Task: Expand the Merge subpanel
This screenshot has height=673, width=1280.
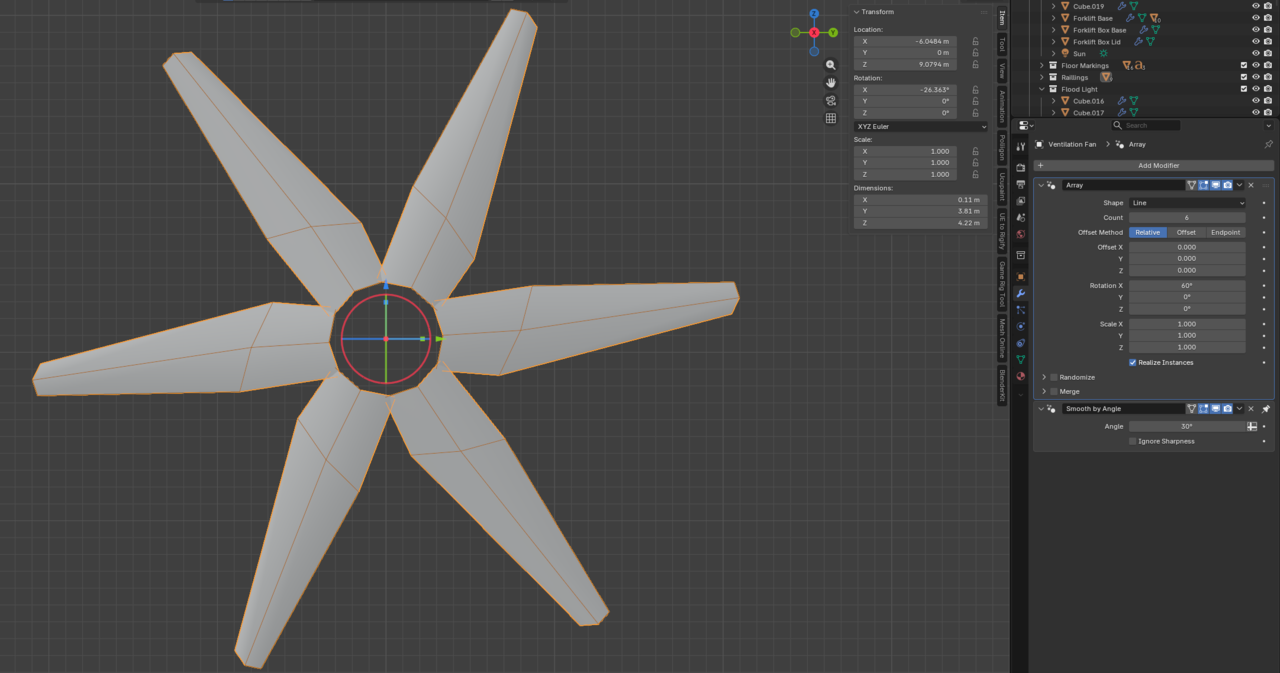Action: pos(1044,391)
